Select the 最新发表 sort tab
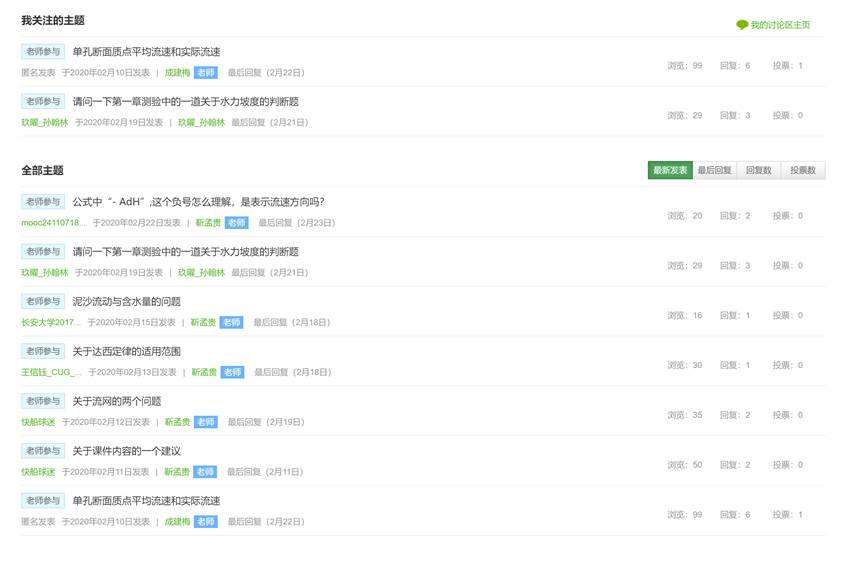The image size is (847, 562). pyautogui.click(x=670, y=170)
